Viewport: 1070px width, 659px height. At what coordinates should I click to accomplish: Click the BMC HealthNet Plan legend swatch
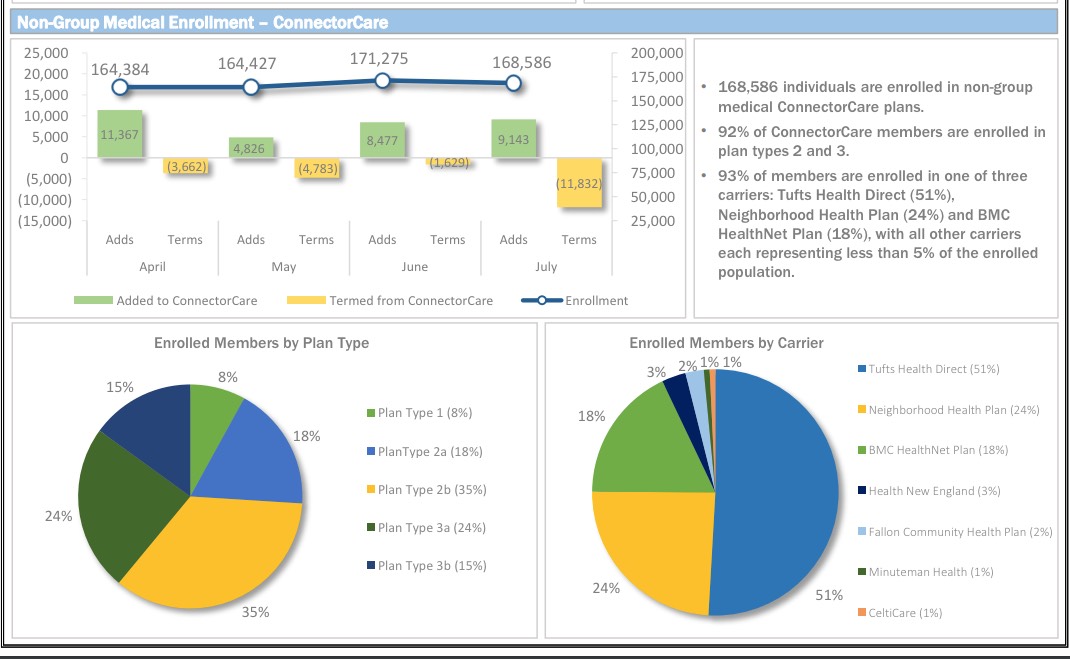[x=862, y=450]
